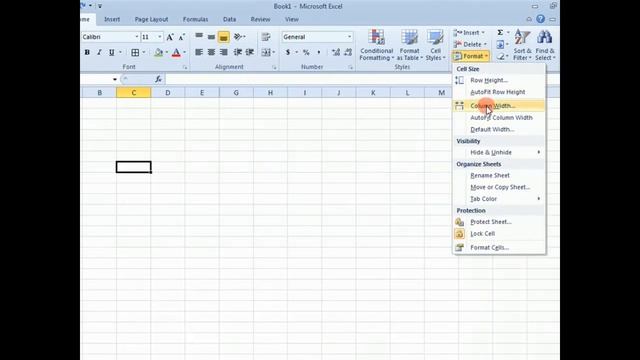Choose Column Width... menu item

[x=499, y=106]
